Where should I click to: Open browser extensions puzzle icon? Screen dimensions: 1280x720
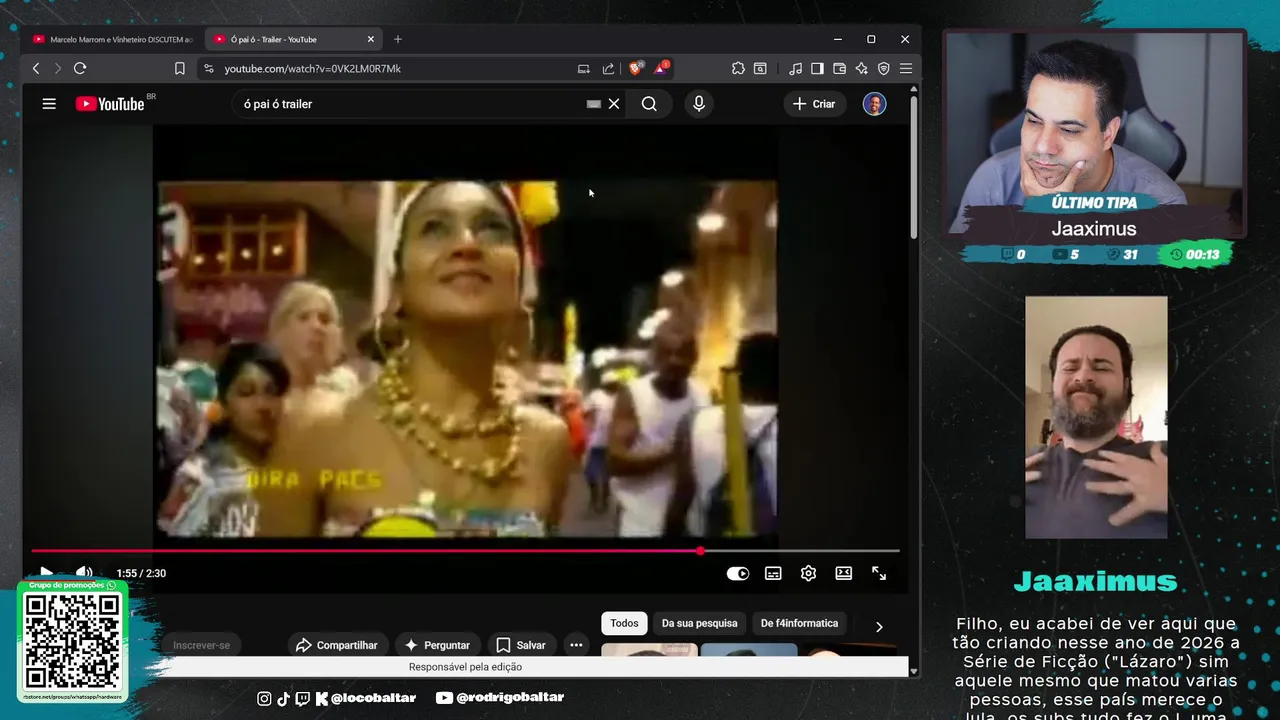coord(738,68)
